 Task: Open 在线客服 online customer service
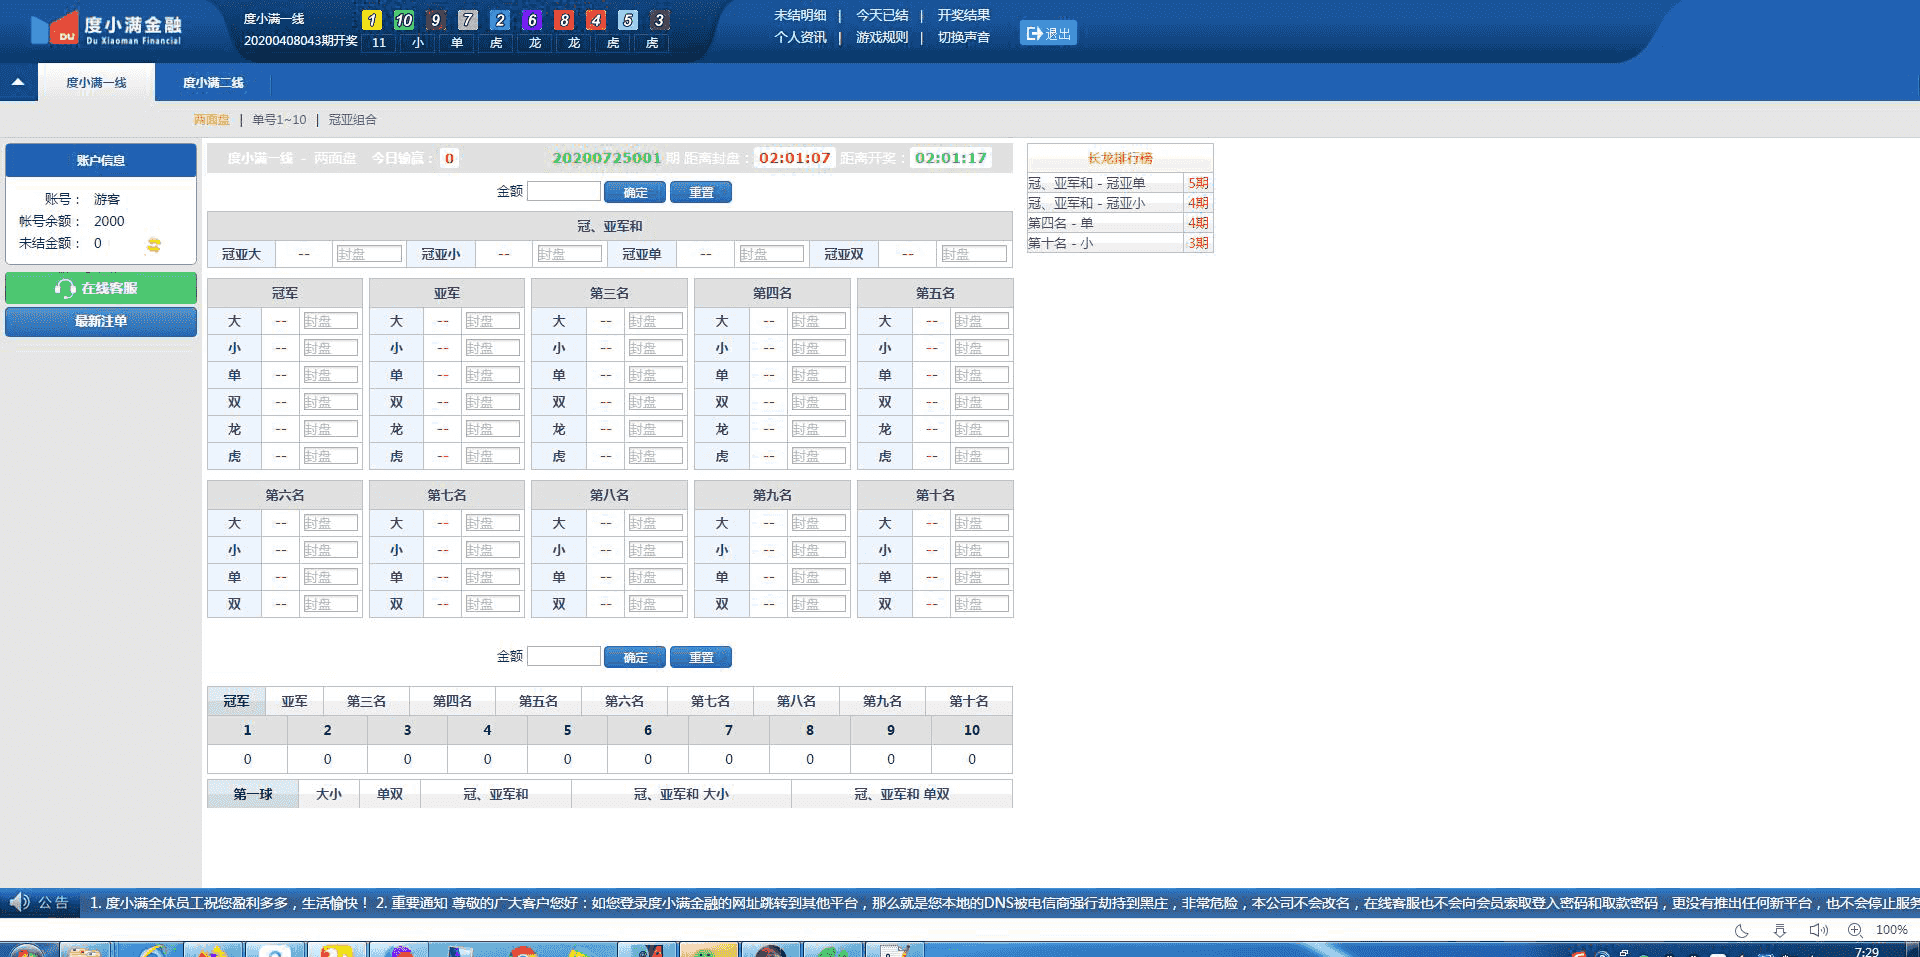click(101, 288)
